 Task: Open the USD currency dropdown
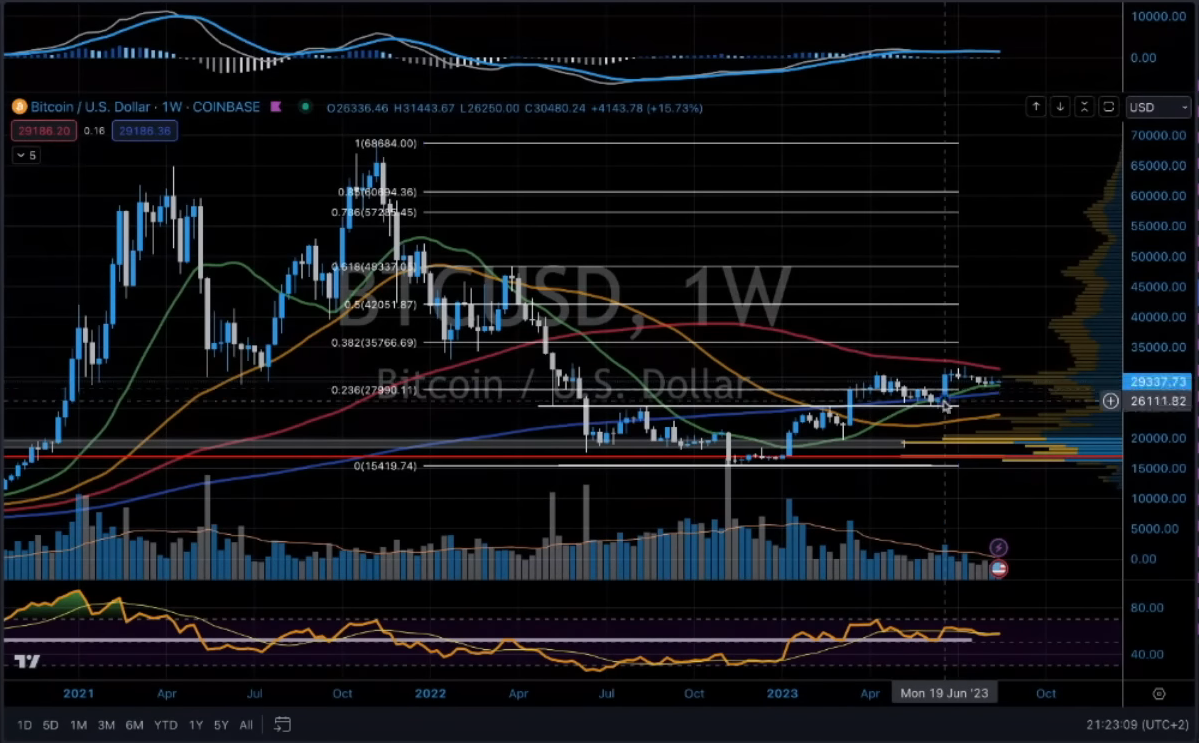(1158, 107)
